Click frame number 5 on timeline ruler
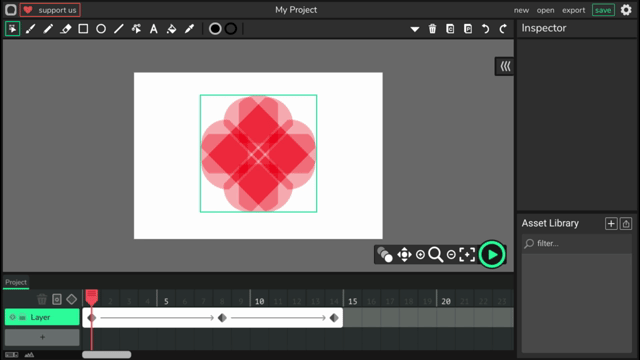Image resolution: width=640 pixels, height=360 pixels. point(166,301)
